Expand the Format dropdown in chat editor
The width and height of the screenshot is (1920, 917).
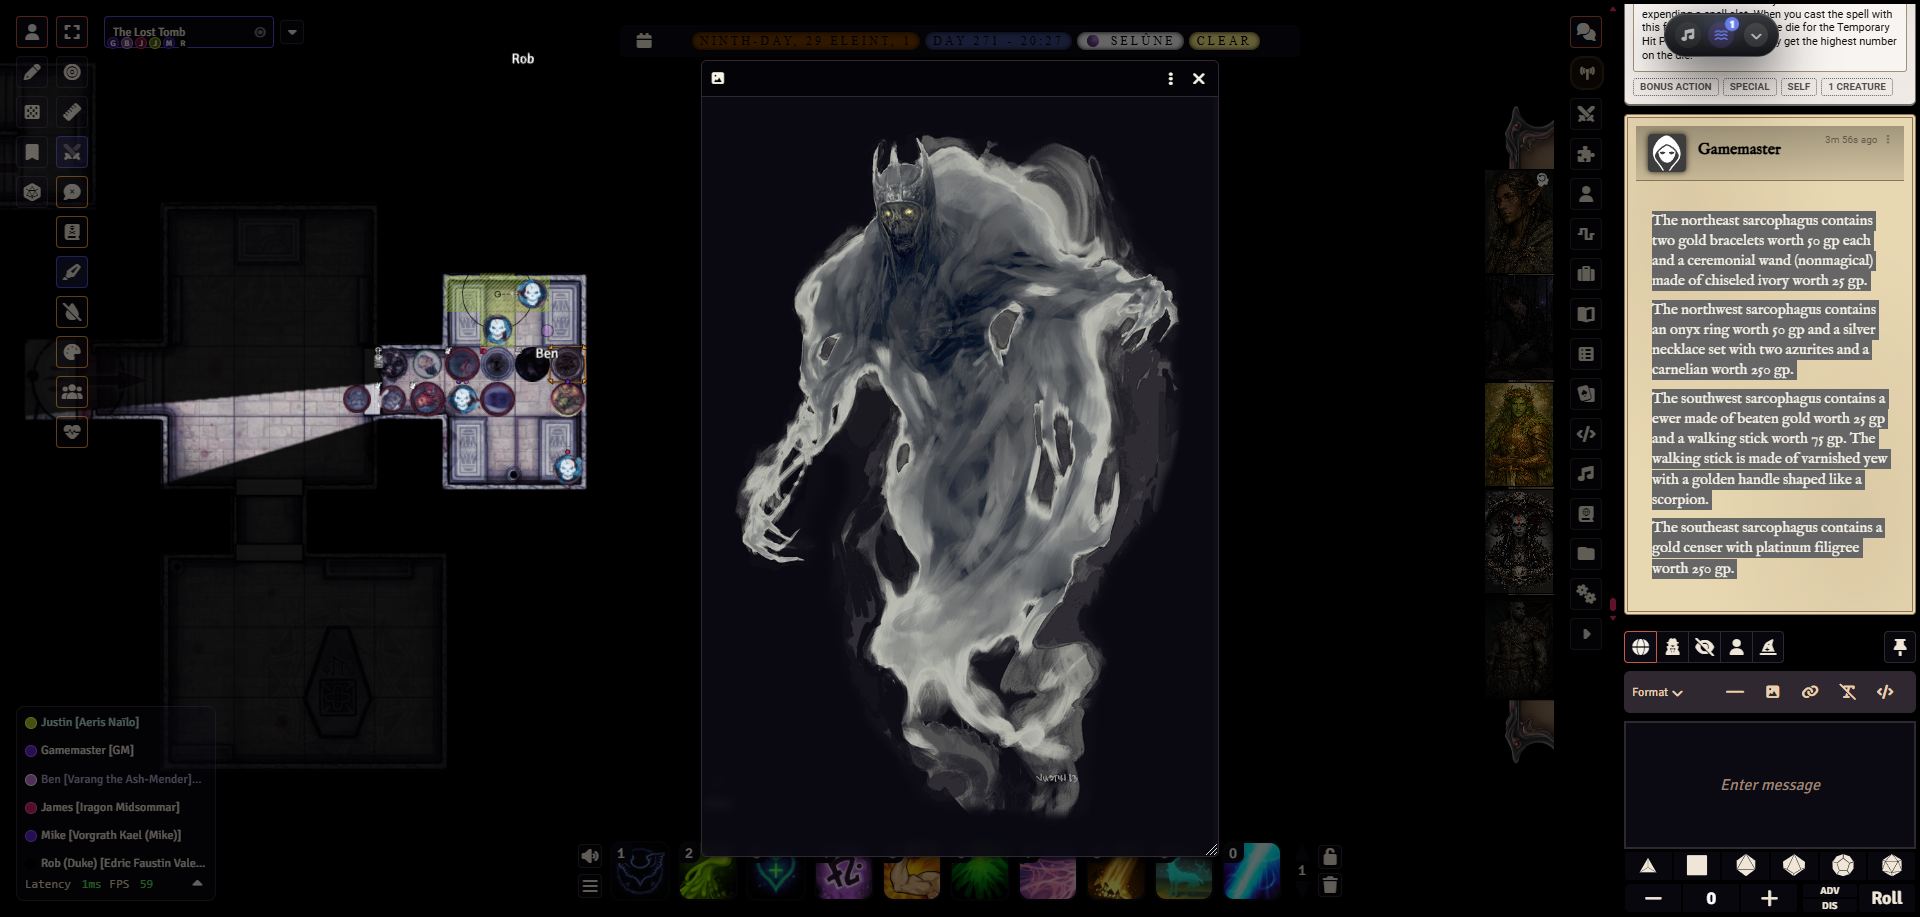coord(1657,692)
